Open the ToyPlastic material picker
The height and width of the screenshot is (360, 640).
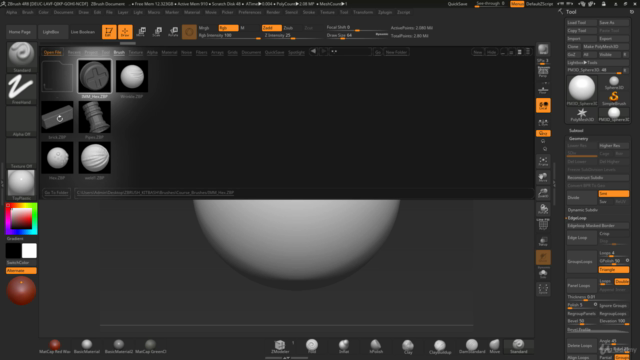(x=22, y=185)
